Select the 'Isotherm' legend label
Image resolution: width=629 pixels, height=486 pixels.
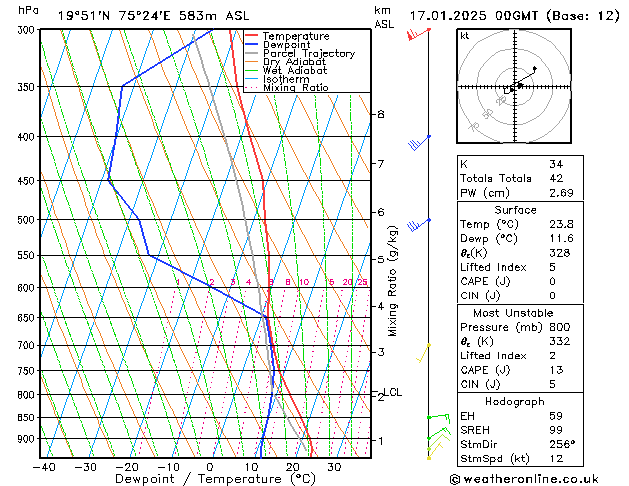tap(286, 79)
